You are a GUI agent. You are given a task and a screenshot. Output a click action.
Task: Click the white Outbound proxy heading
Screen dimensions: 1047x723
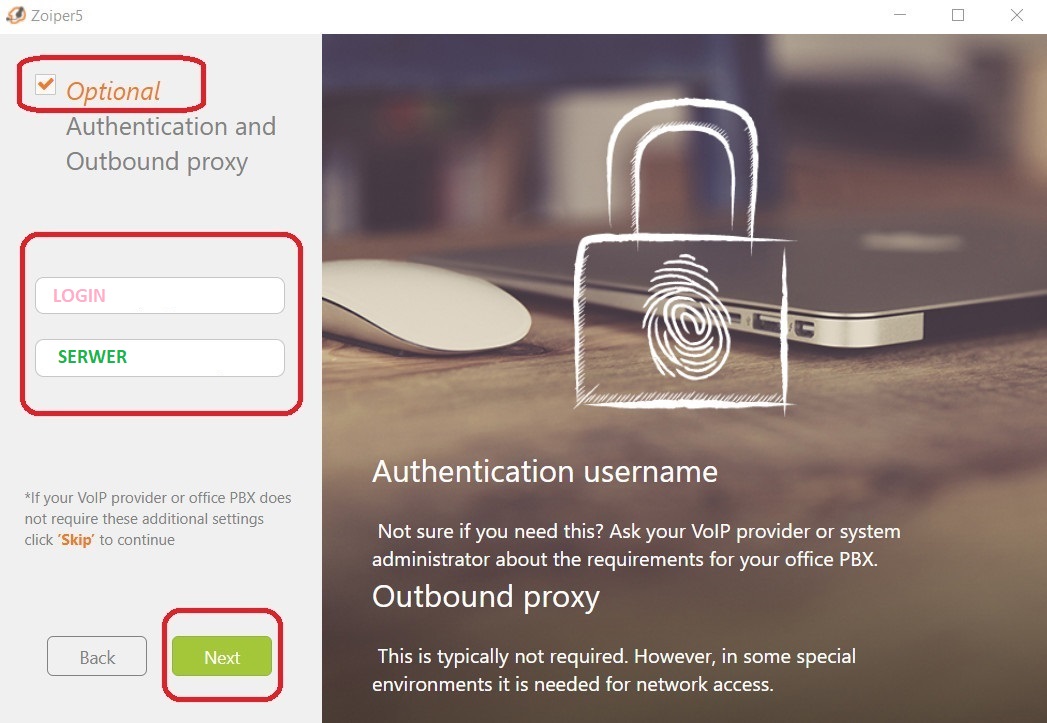[x=485, y=597]
